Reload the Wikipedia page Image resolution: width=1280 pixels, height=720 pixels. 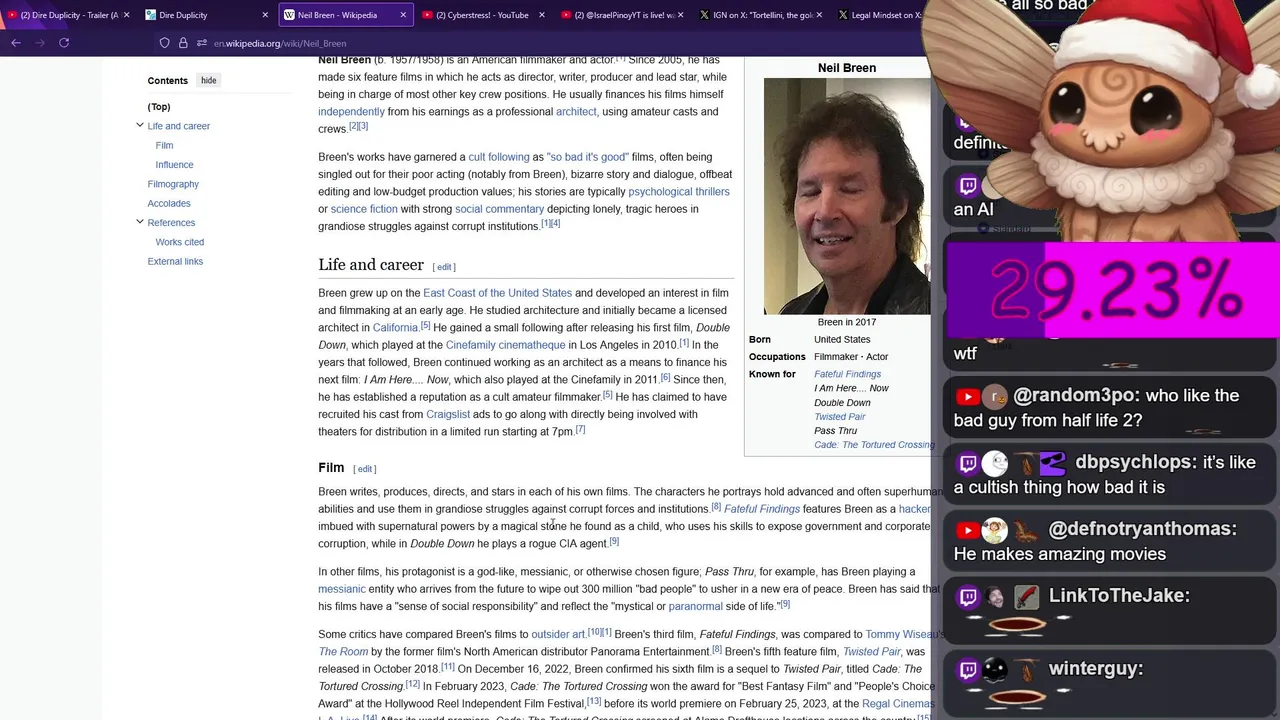coord(64,43)
